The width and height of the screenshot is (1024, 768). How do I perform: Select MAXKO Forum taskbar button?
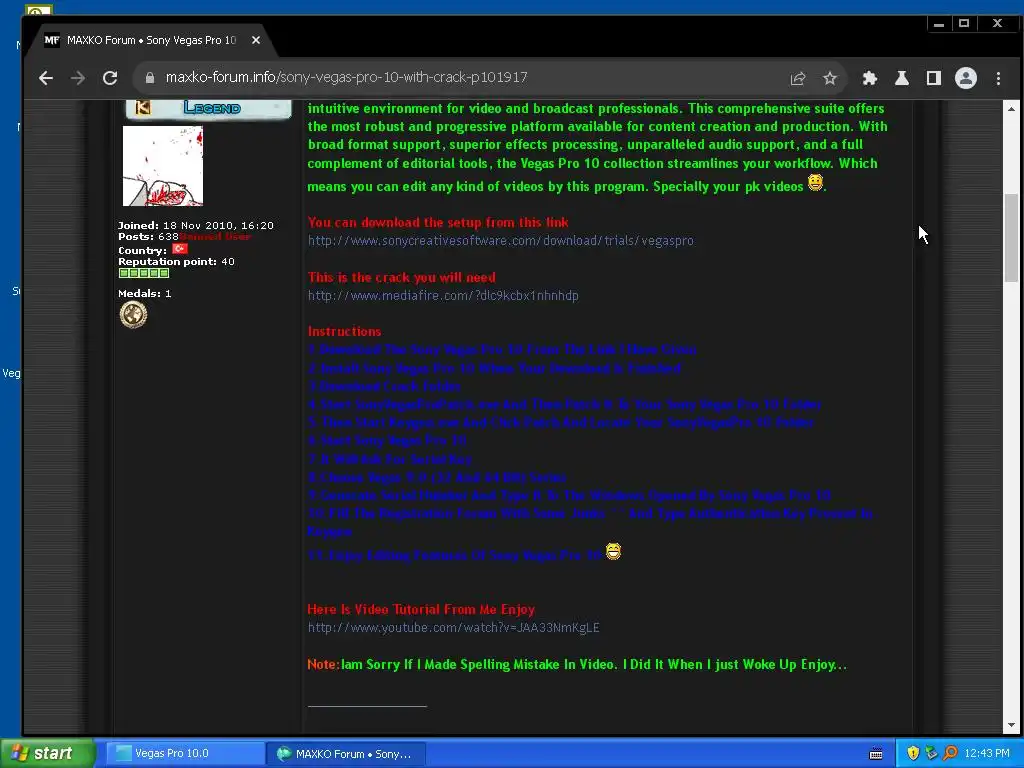coord(347,754)
